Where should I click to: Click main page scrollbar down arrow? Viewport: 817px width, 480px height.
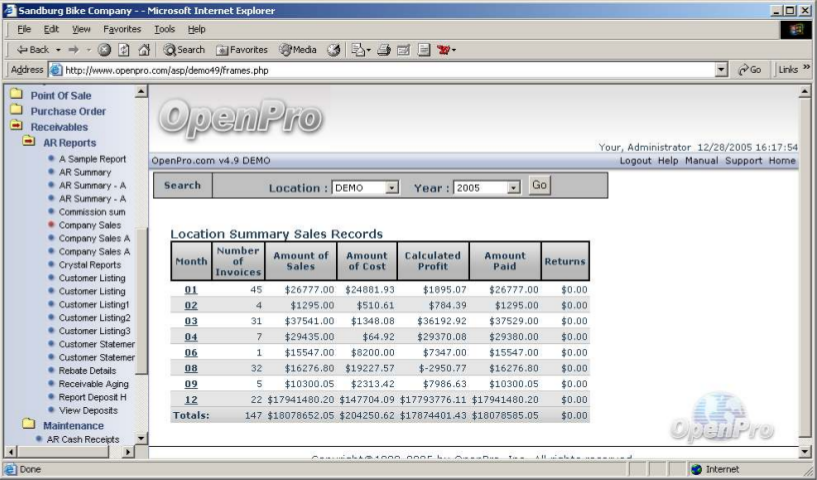click(804, 452)
